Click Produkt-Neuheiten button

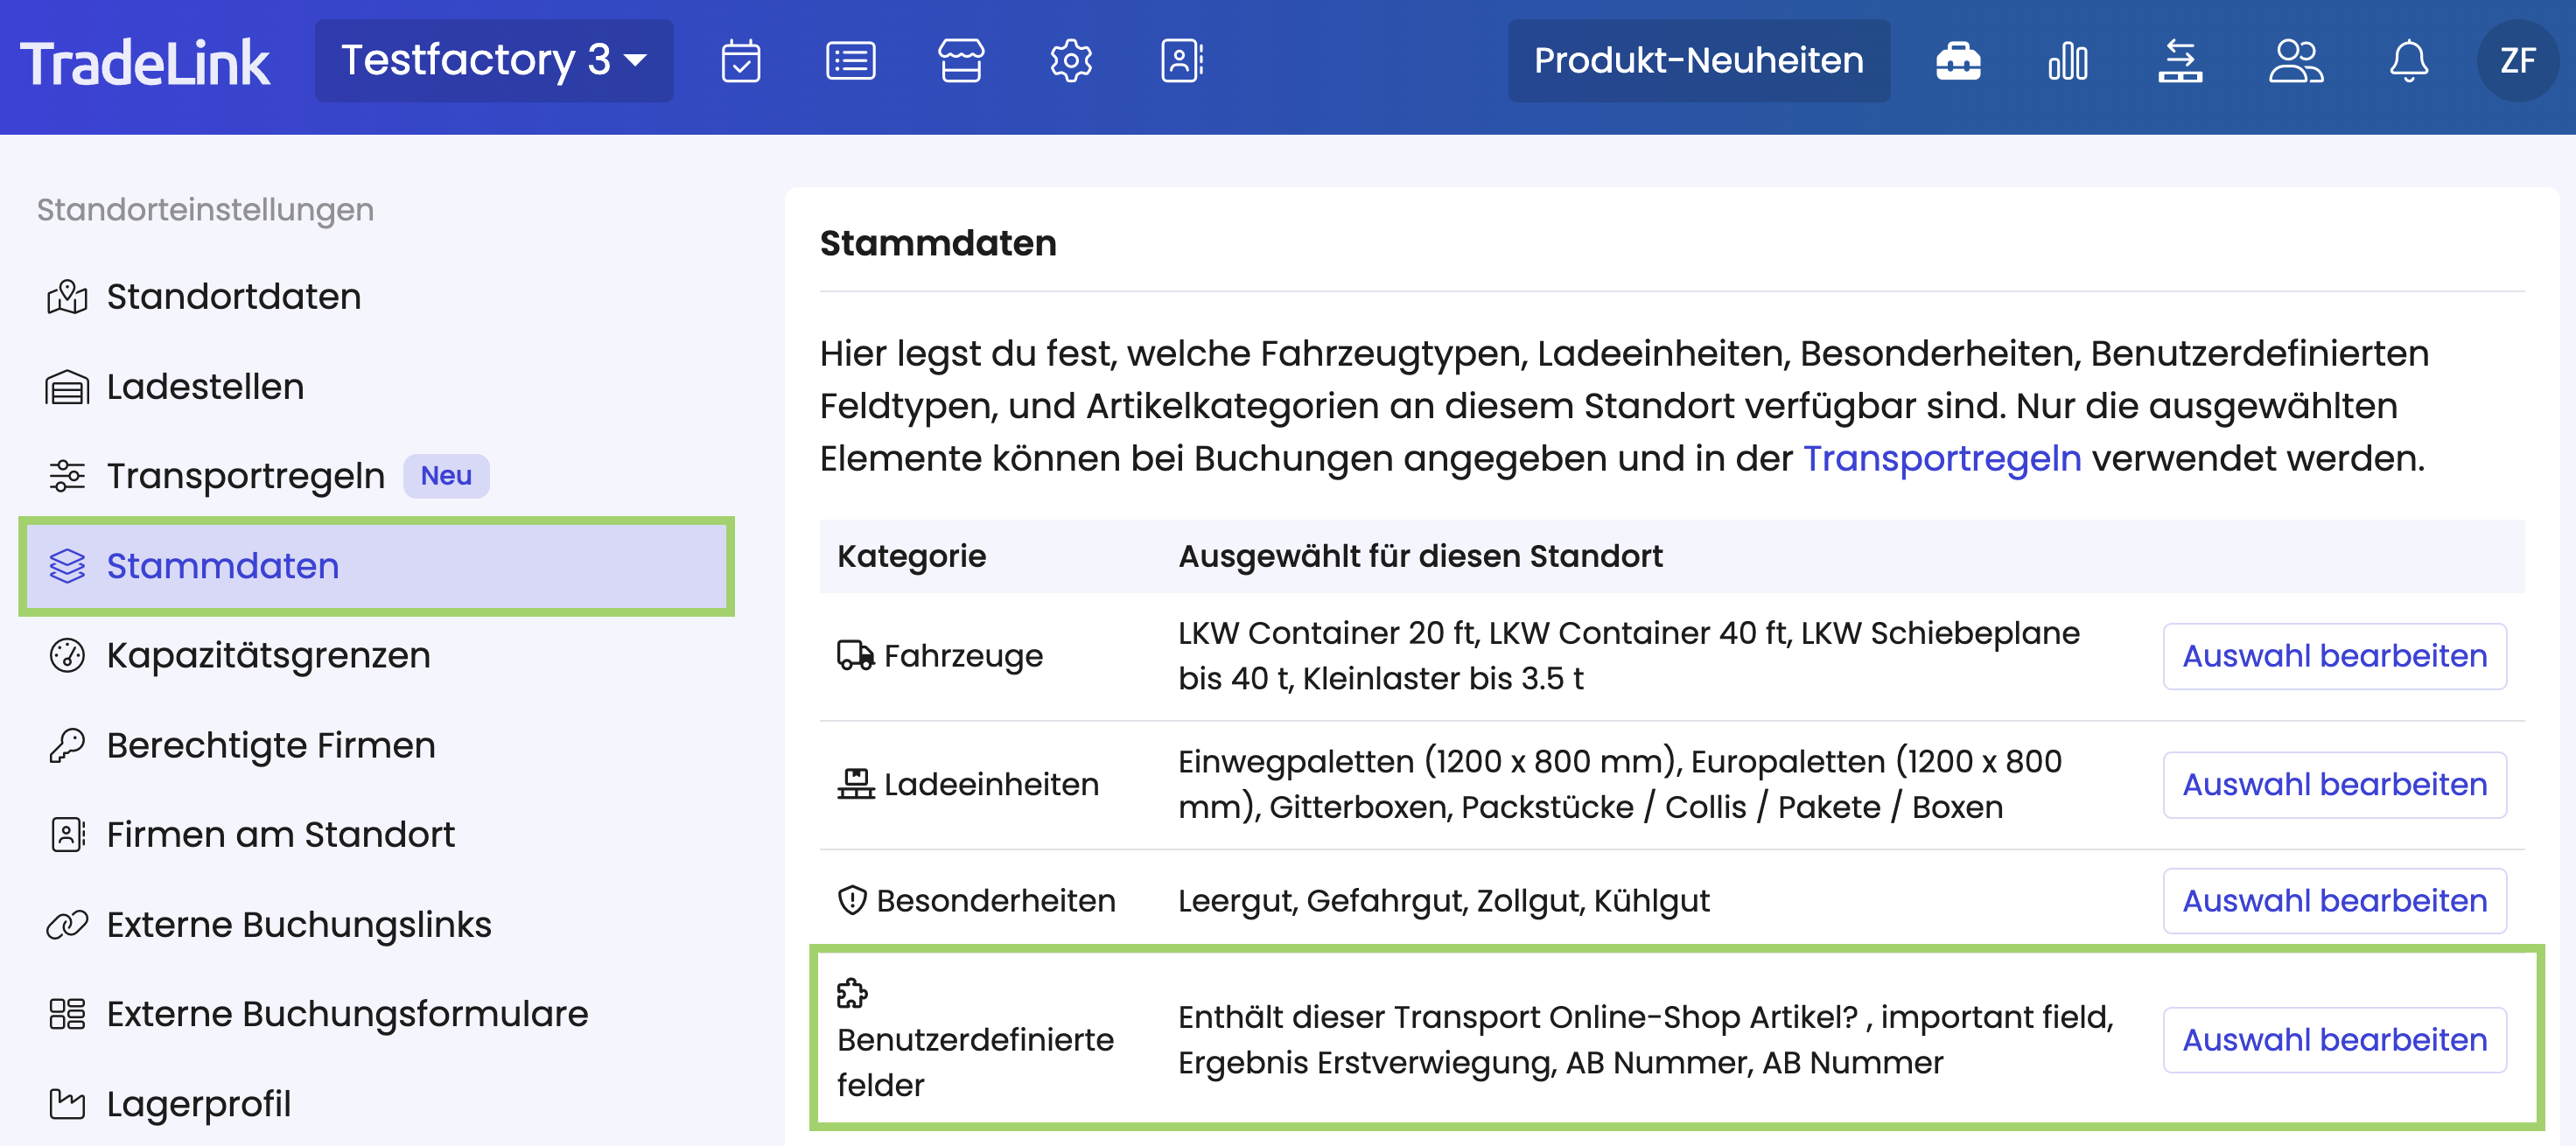[x=1698, y=61]
